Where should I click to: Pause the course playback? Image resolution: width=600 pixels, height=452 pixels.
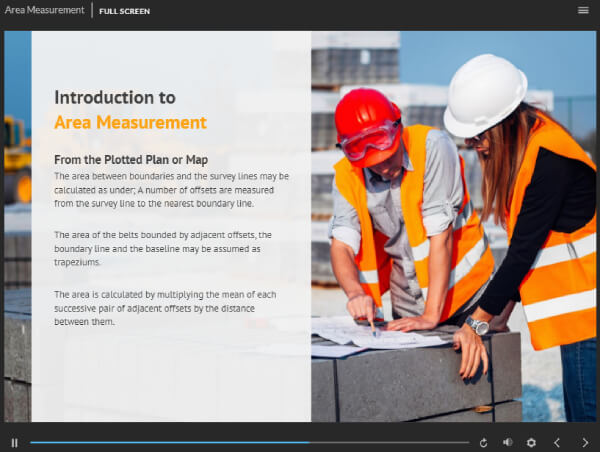(15, 442)
